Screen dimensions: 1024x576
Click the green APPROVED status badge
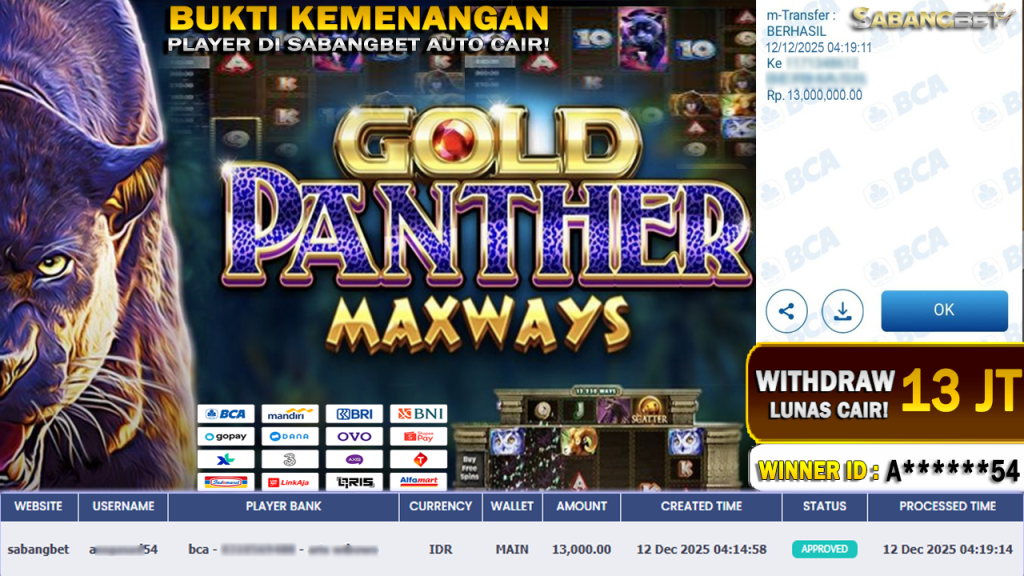pos(824,549)
